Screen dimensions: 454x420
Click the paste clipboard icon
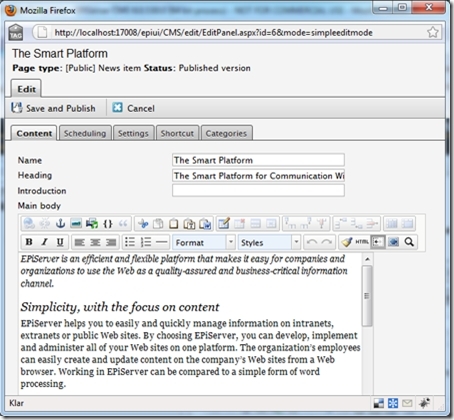pyautogui.click(x=174, y=224)
